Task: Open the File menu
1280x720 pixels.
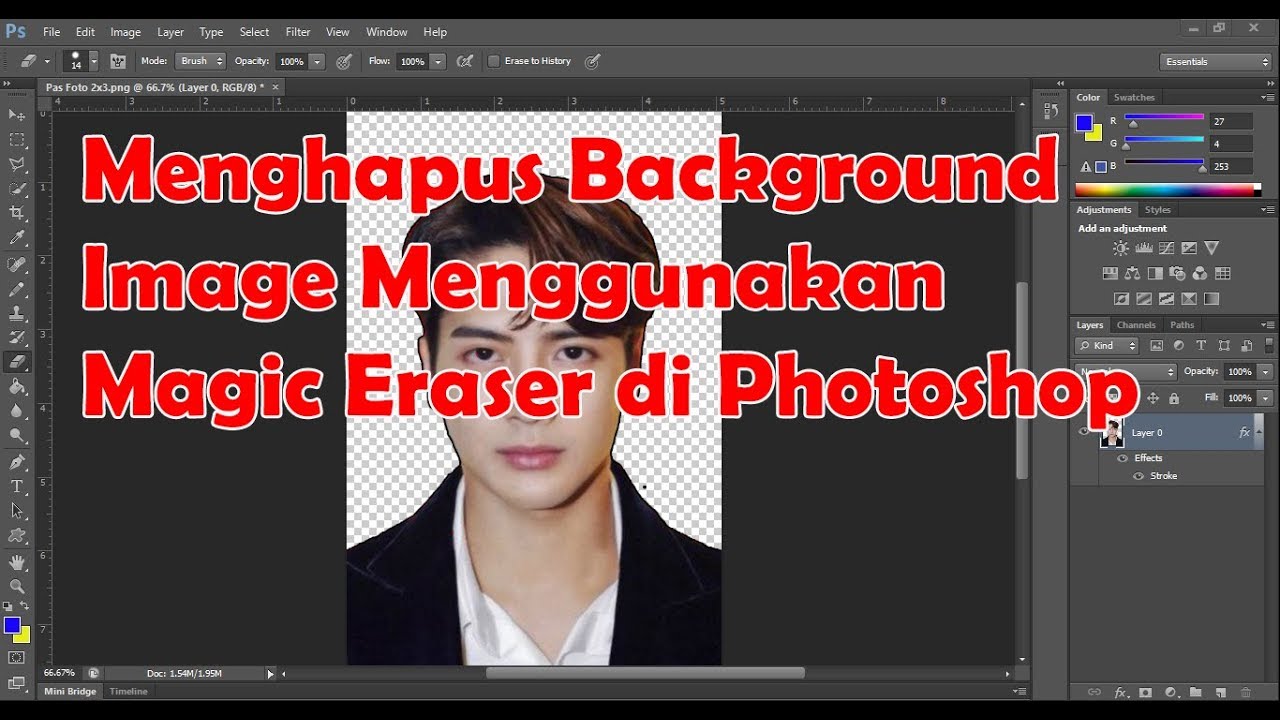Action: click(x=51, y=32)
